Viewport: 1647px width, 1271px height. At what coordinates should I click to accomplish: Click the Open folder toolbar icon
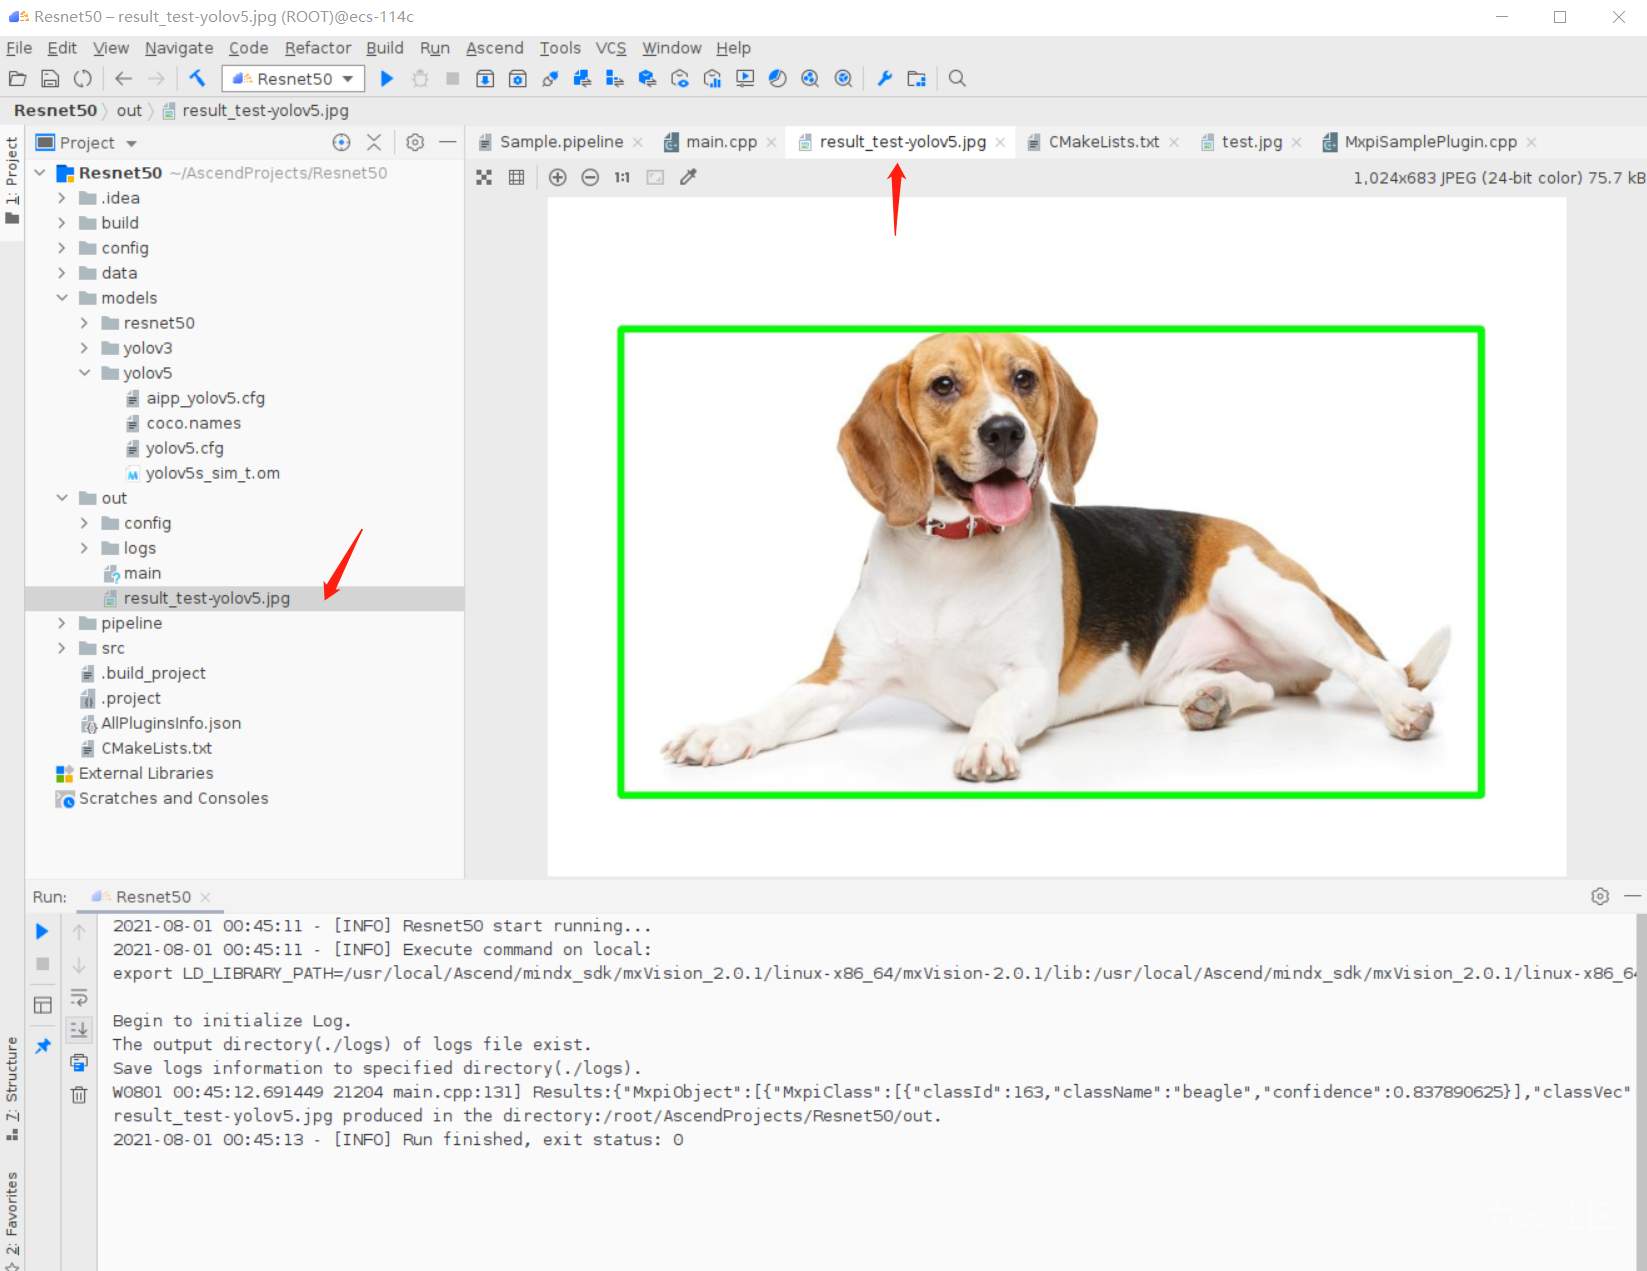coord(17,78)
